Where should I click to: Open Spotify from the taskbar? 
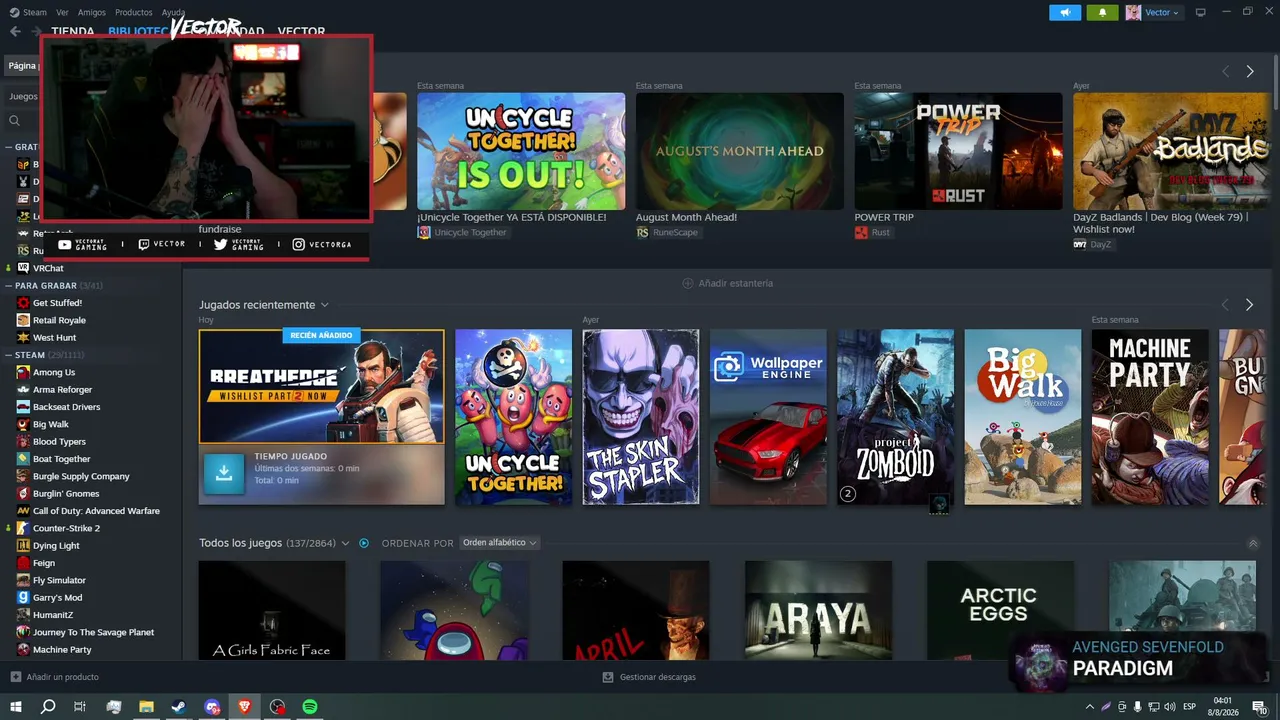[x=310, y=707]
